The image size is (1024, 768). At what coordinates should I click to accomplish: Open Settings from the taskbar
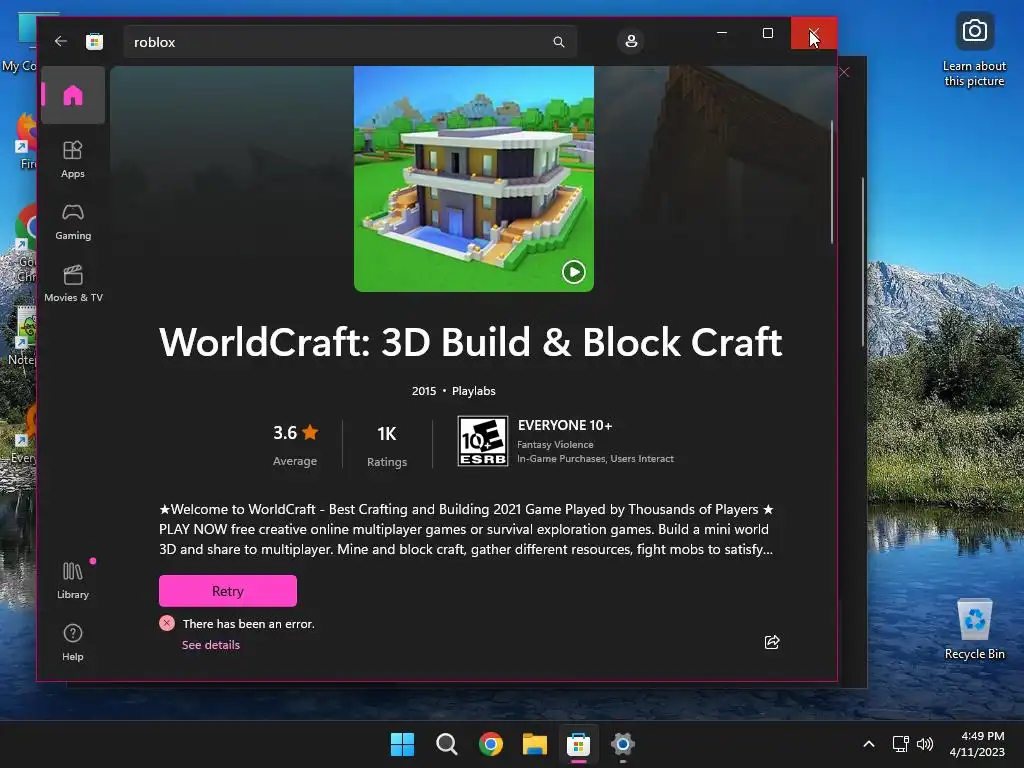(x=622, y=744)
